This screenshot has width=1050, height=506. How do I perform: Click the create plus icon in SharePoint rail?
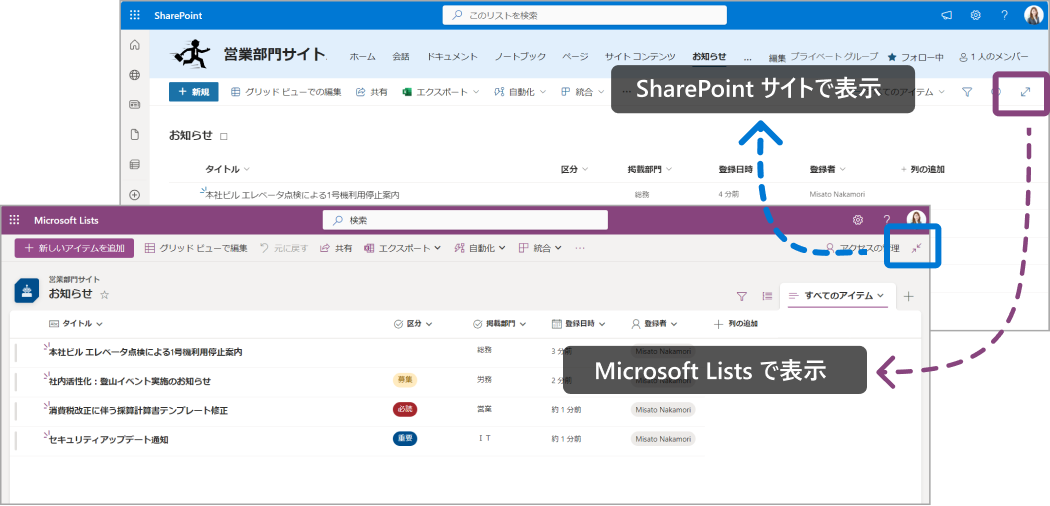click(x=135, y=195)
